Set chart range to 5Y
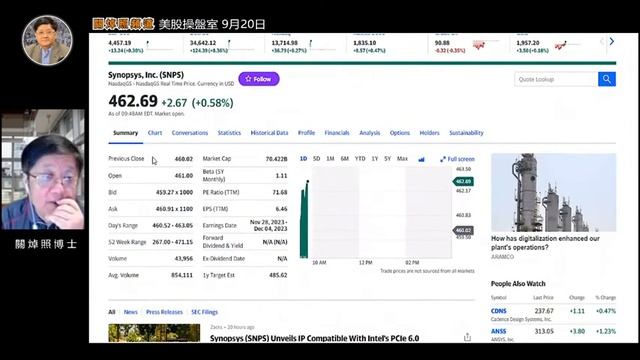The height and width of the screenshot is (360, 640). pyautogui.click(x=387, y=159)
